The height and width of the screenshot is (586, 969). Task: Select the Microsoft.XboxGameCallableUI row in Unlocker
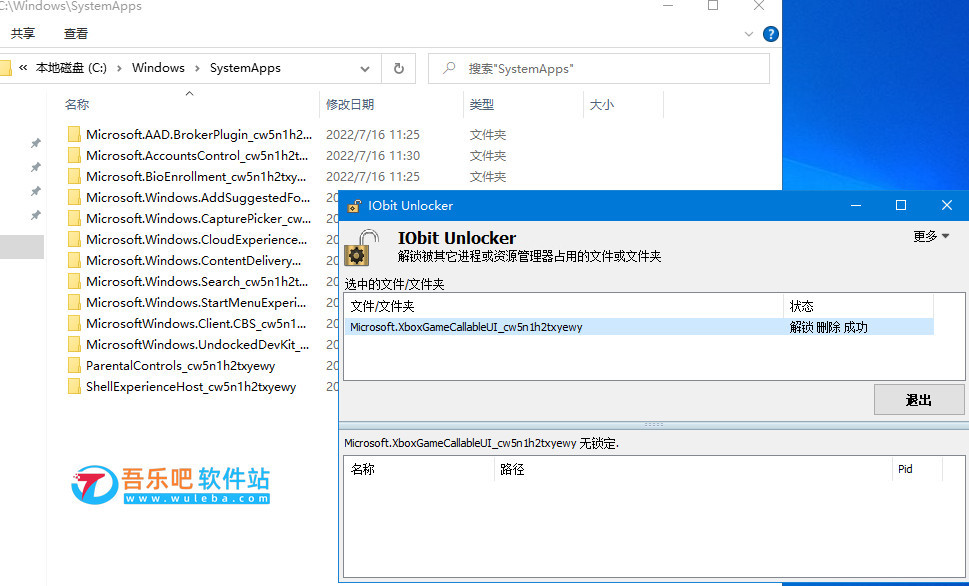(560, 327)
